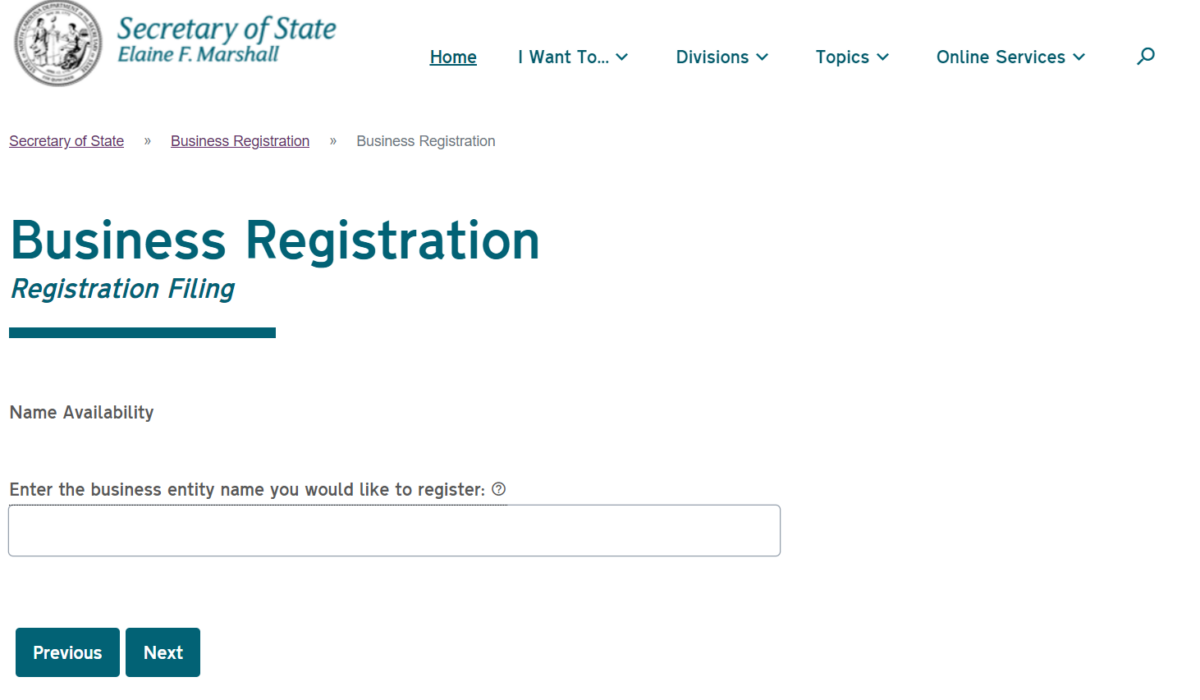Follow the Secretary of State breadcrumb link
The image size is (1200, 700).
pyautogui.click(x=66, y=140)
